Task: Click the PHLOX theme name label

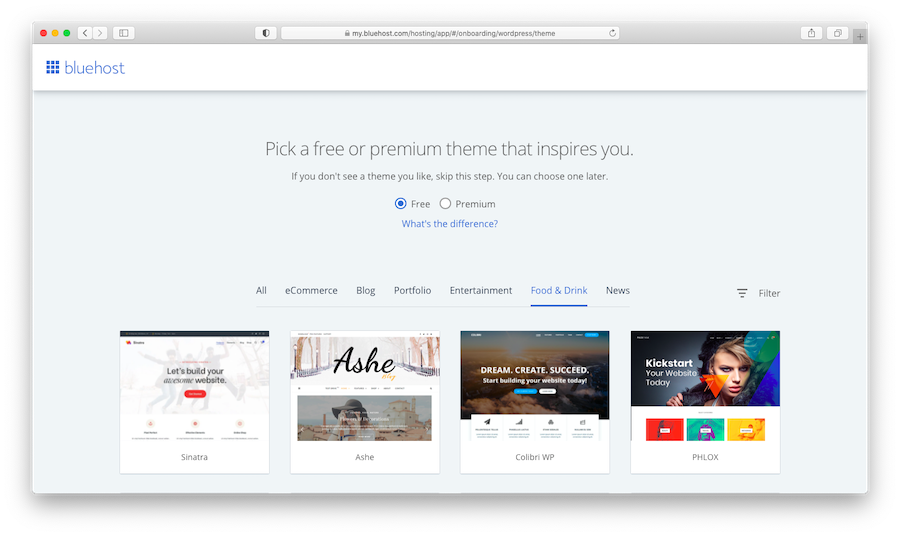Action: [705, 457]
